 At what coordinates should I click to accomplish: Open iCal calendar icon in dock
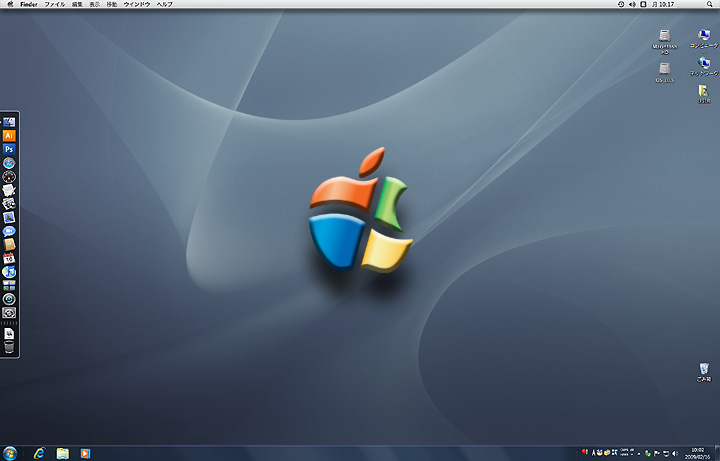point(9,258)
